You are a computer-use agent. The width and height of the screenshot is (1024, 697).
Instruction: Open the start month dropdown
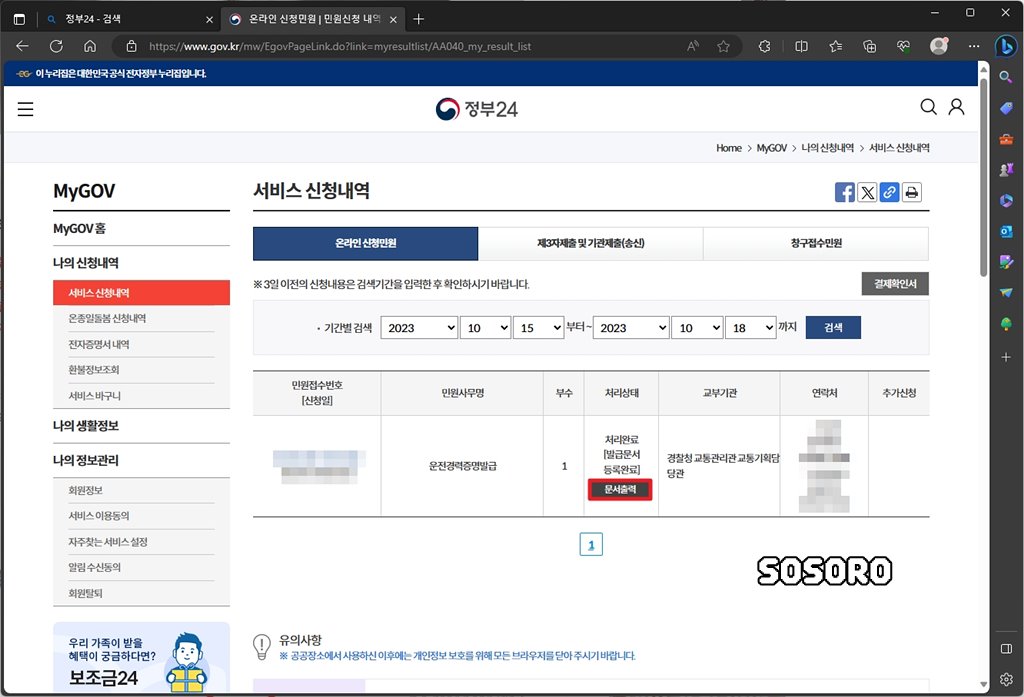click(485, 327)
